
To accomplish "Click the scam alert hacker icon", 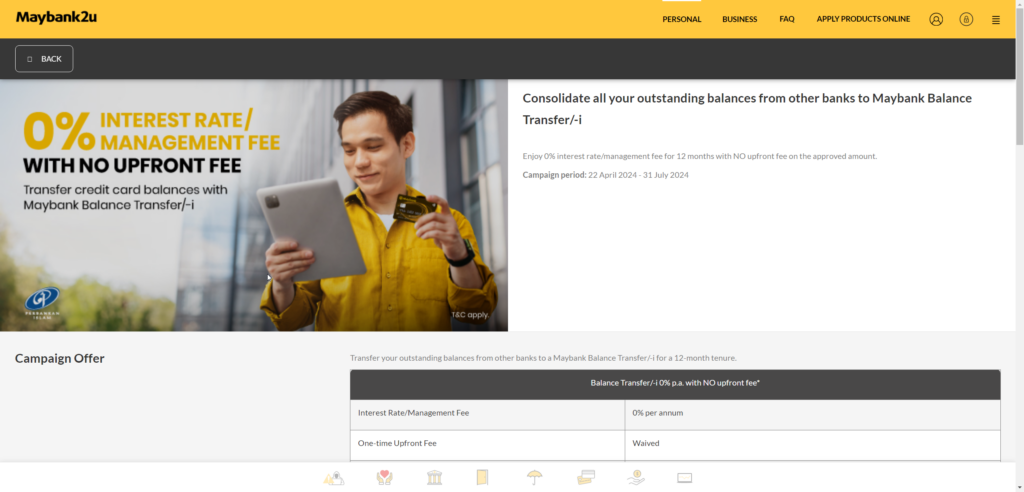I will tap(334, 478).
